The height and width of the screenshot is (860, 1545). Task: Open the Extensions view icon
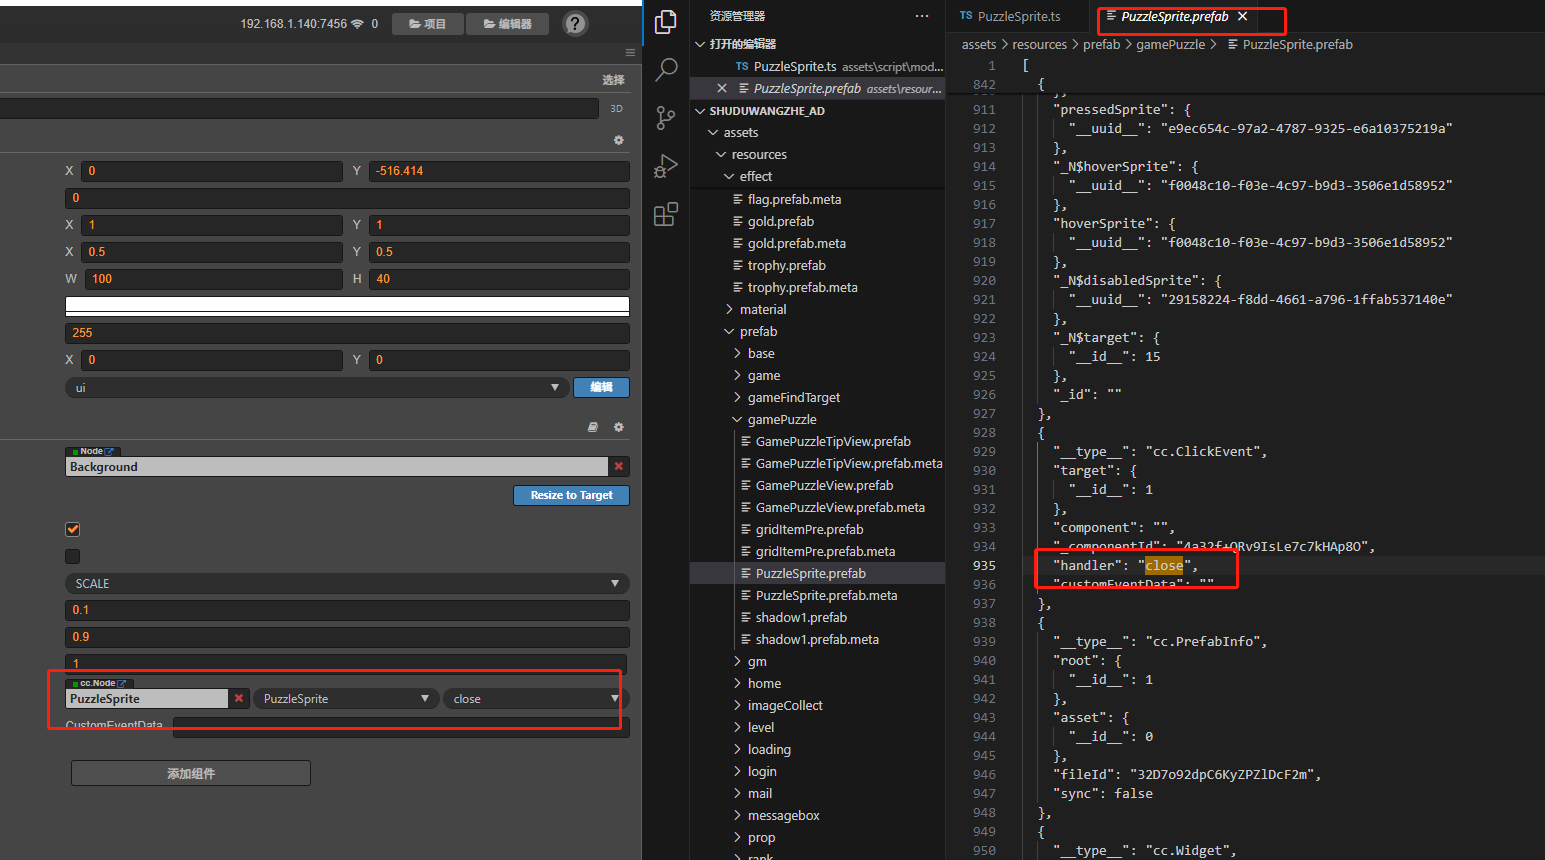[x=666, y=214]
